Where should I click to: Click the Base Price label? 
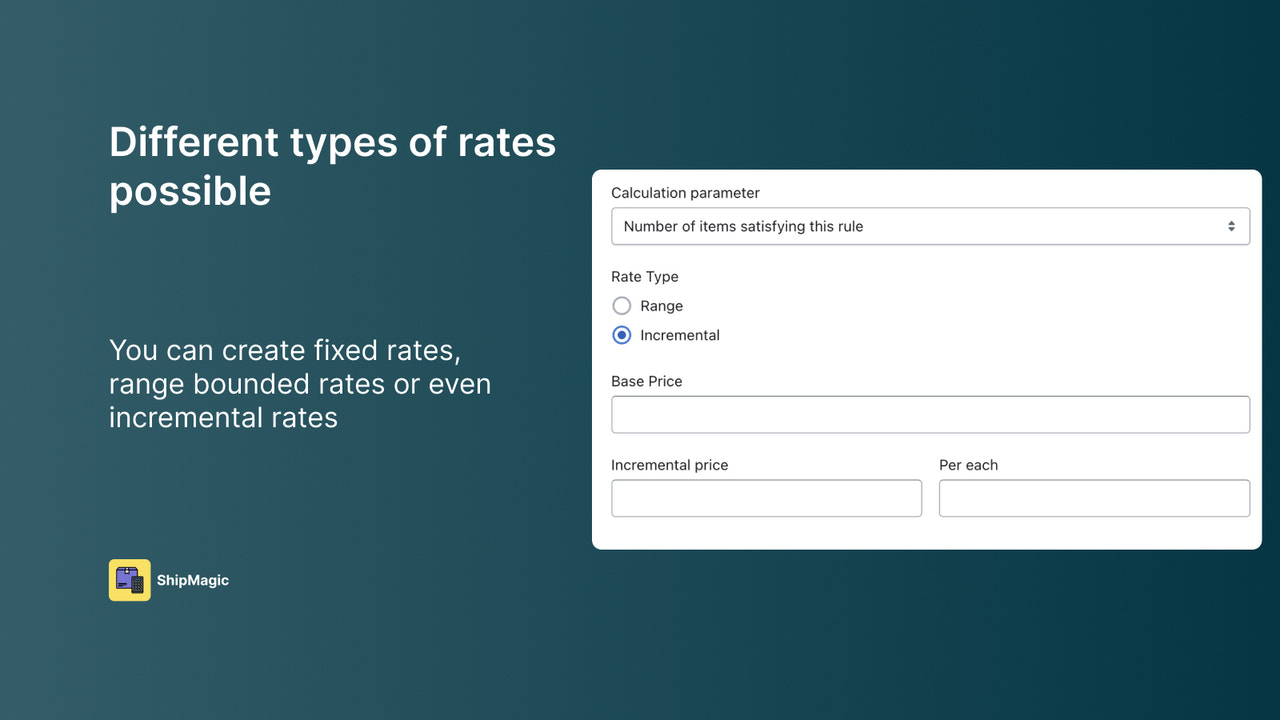point(647,381)
